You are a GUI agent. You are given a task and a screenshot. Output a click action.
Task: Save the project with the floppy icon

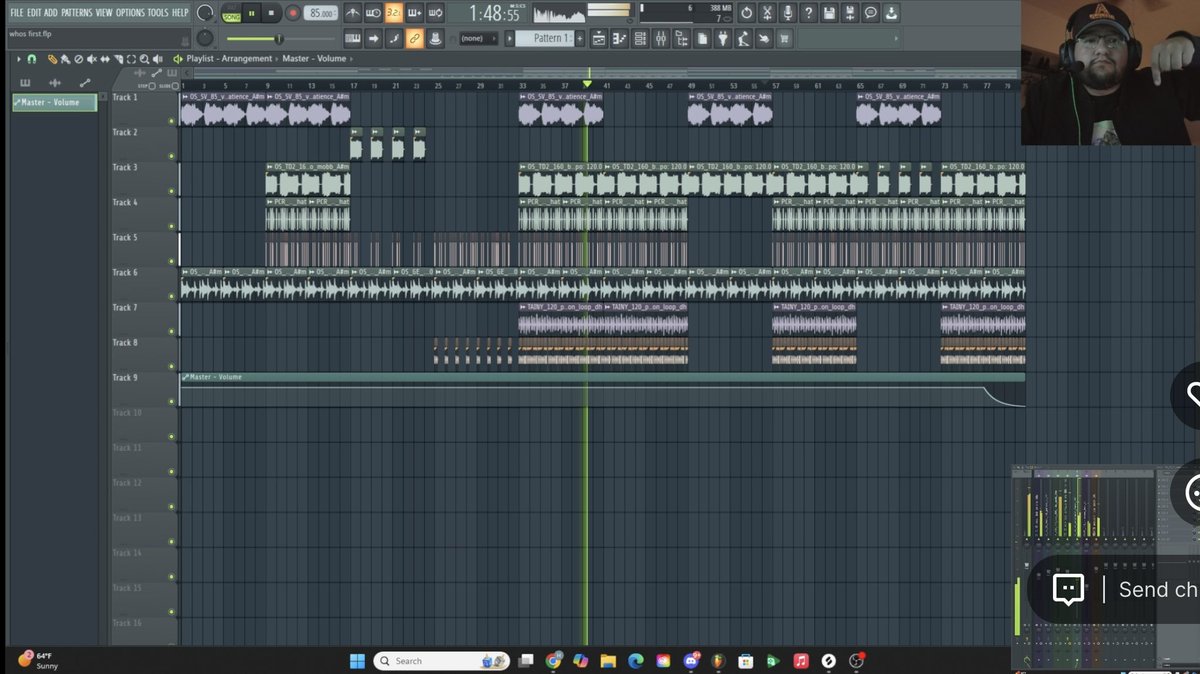coord(829,13)
